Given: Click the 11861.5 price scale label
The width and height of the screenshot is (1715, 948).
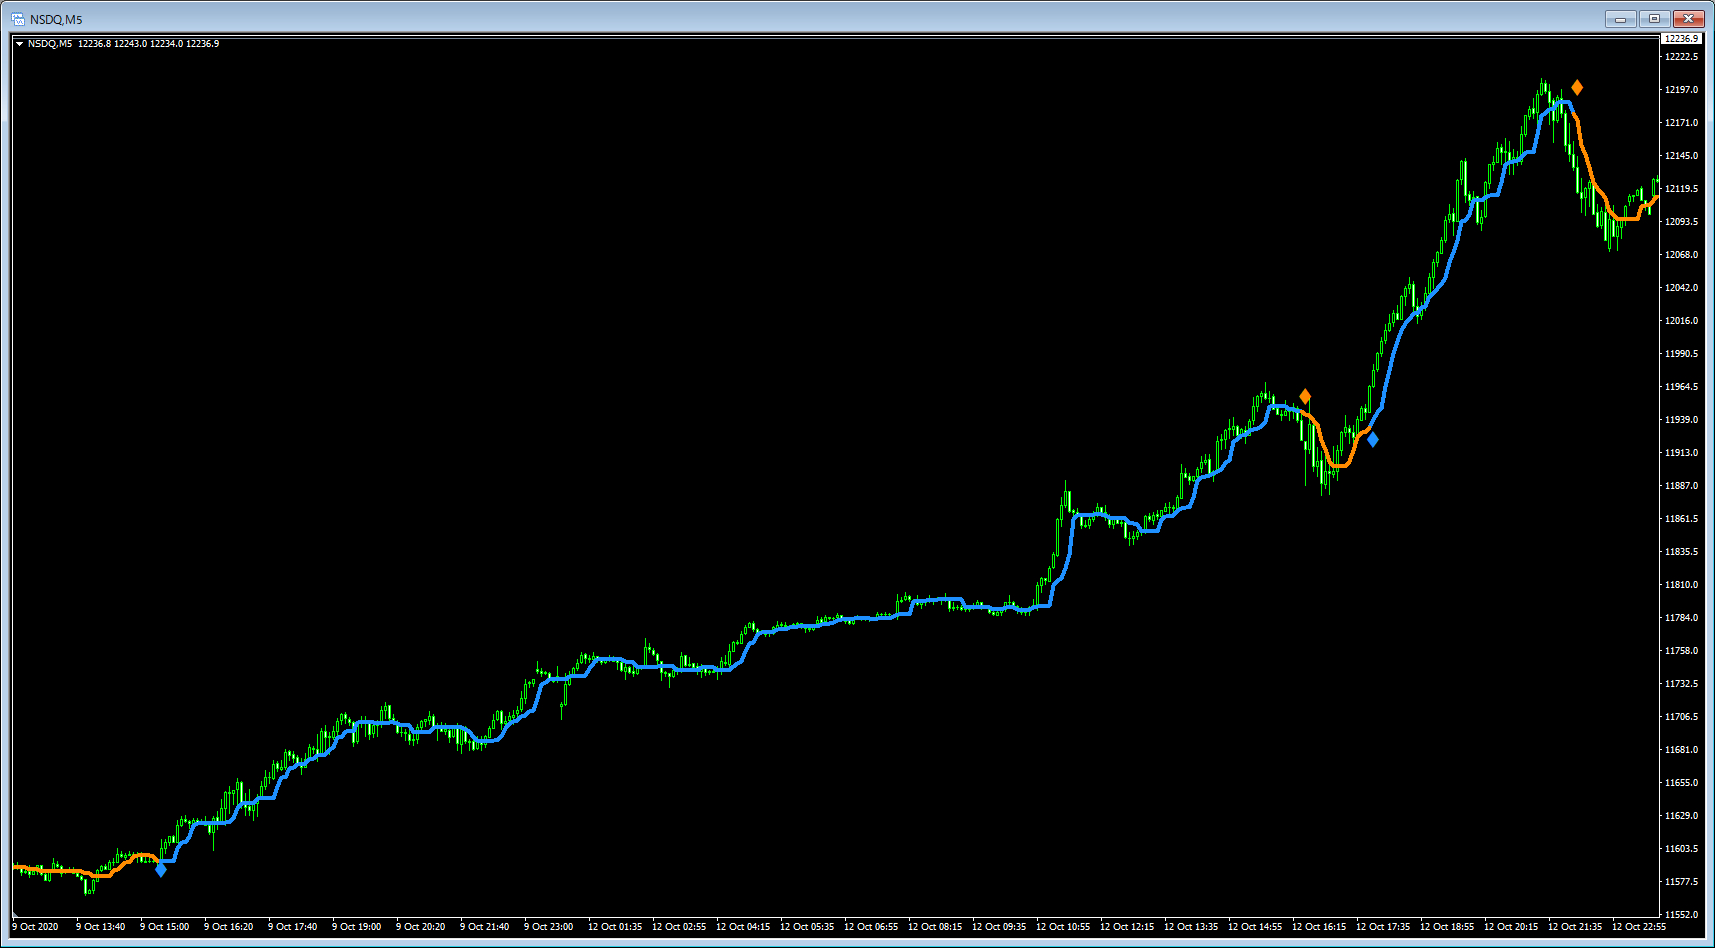Looking at the screenshot, I should pyautogui.click(x=1681, y=519).
